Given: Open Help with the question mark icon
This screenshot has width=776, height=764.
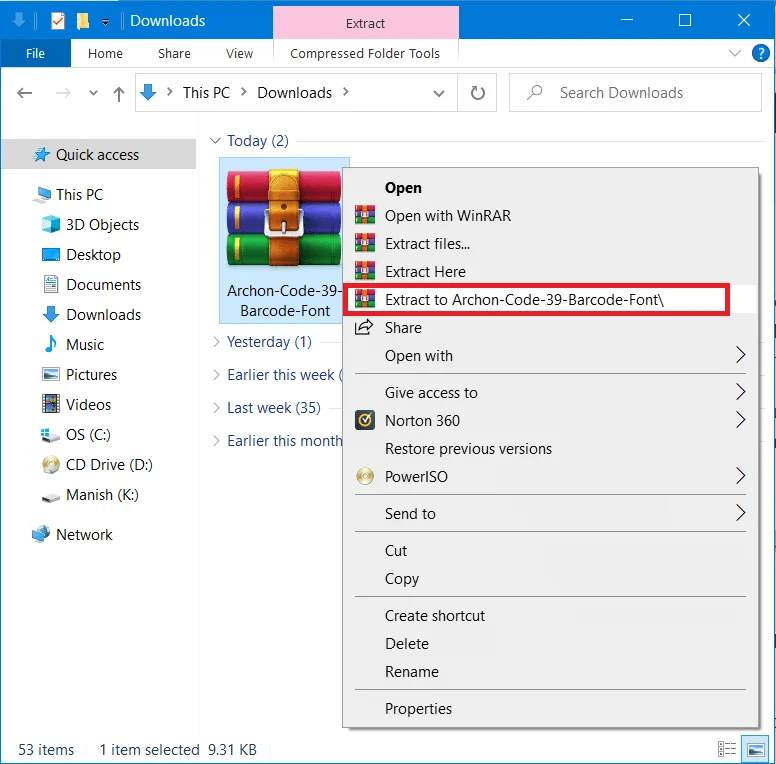Looking at the screenshot, I should (760, 53).
